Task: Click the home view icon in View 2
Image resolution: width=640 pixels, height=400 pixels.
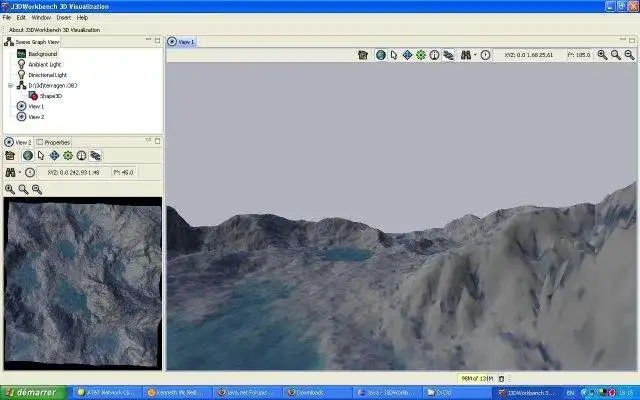Action: 10,156
